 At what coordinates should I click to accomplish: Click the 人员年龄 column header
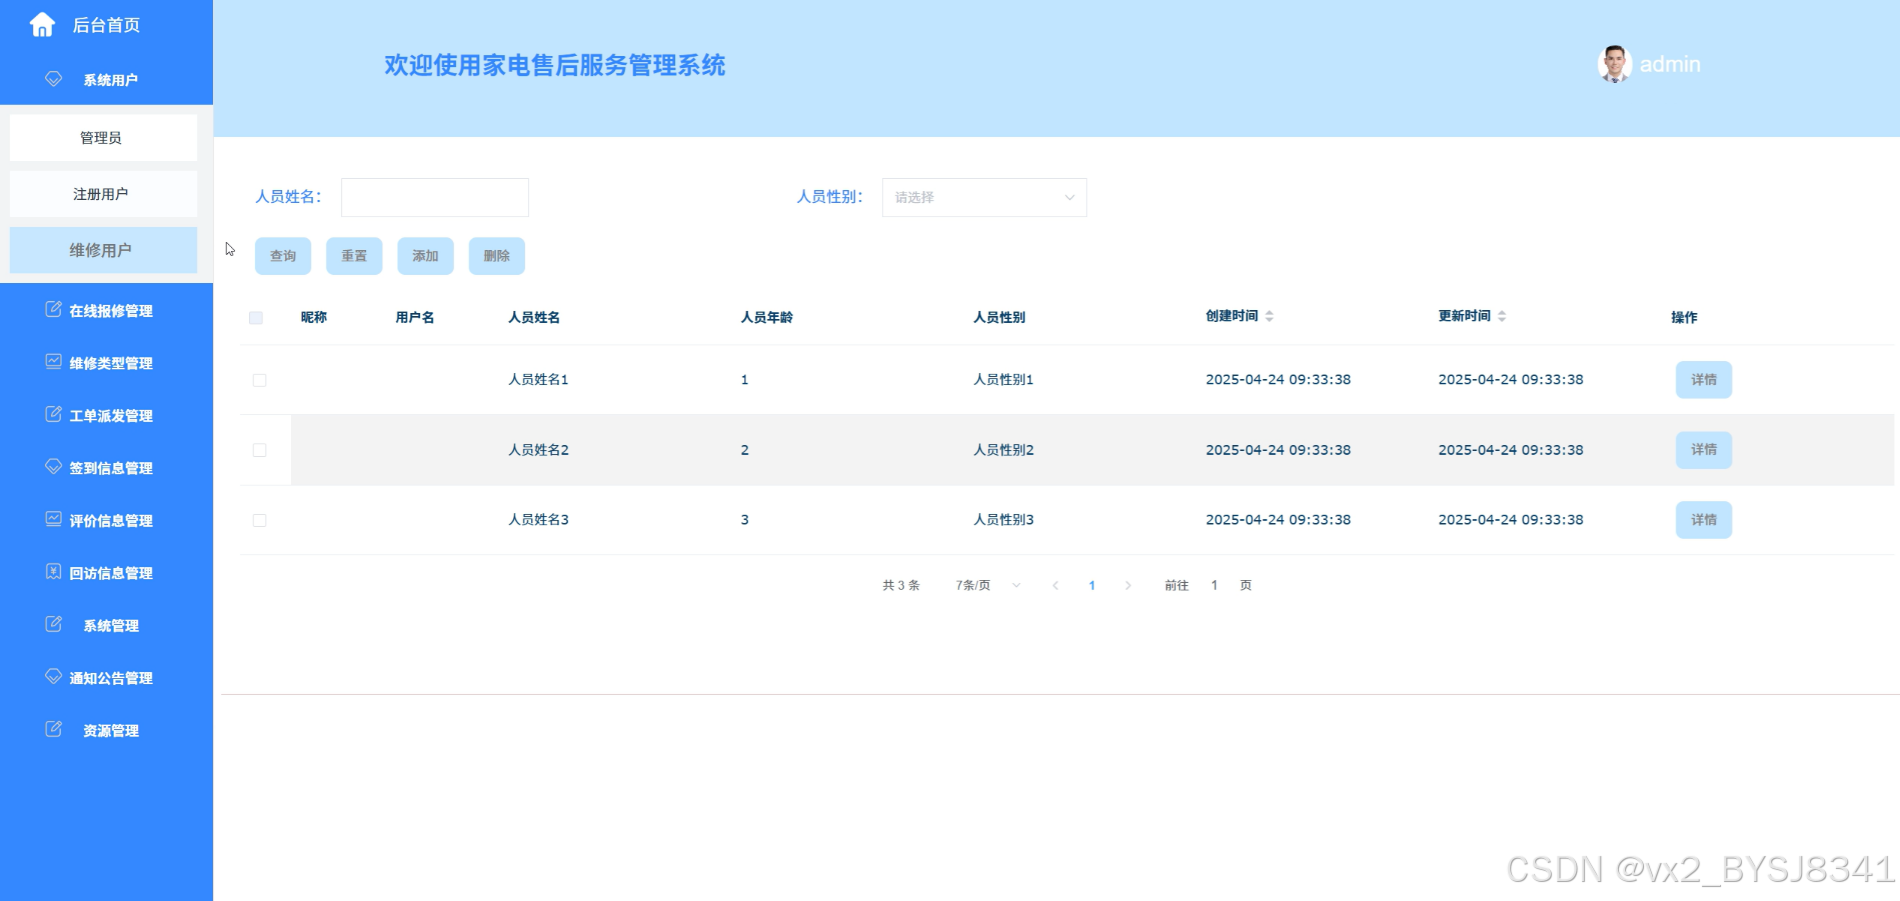coord(767,317)
